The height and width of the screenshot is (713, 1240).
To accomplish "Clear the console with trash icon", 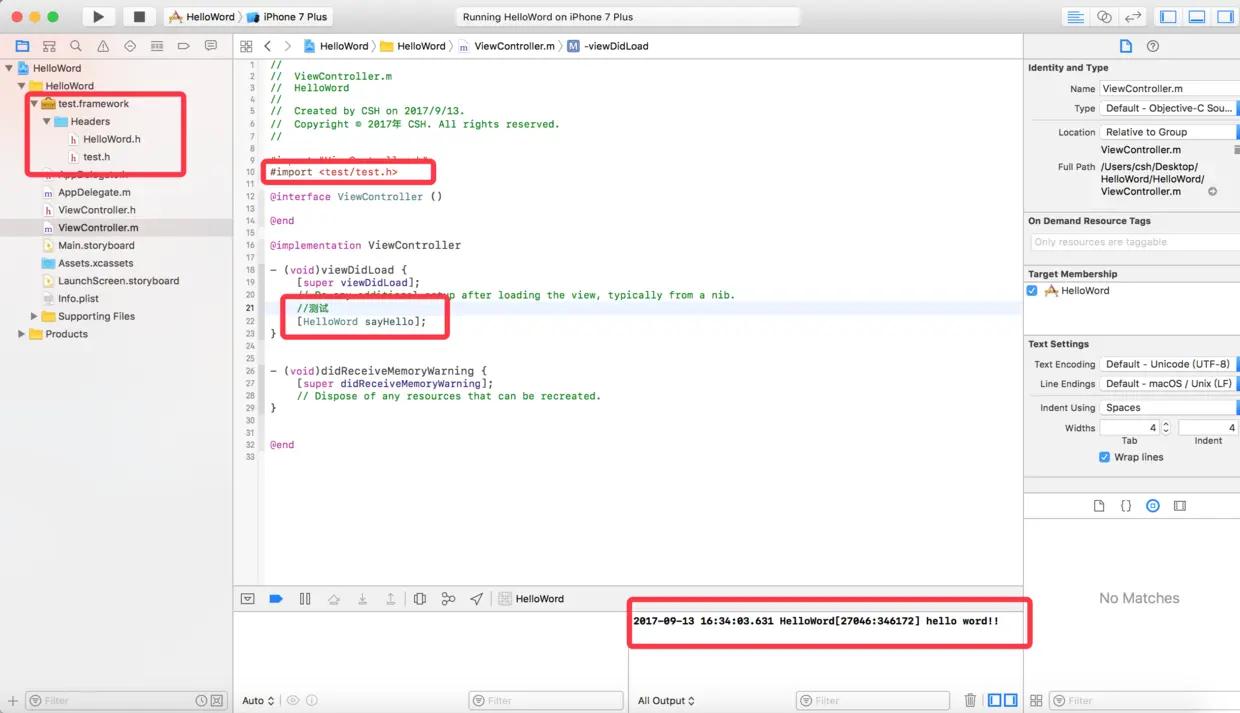I will [x=970, y=701].
